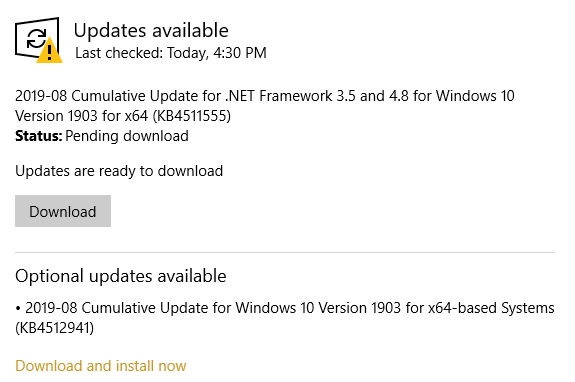Click the horizontal divider above Optional updates
The image size is (575, 382).
tap(285, 252)
